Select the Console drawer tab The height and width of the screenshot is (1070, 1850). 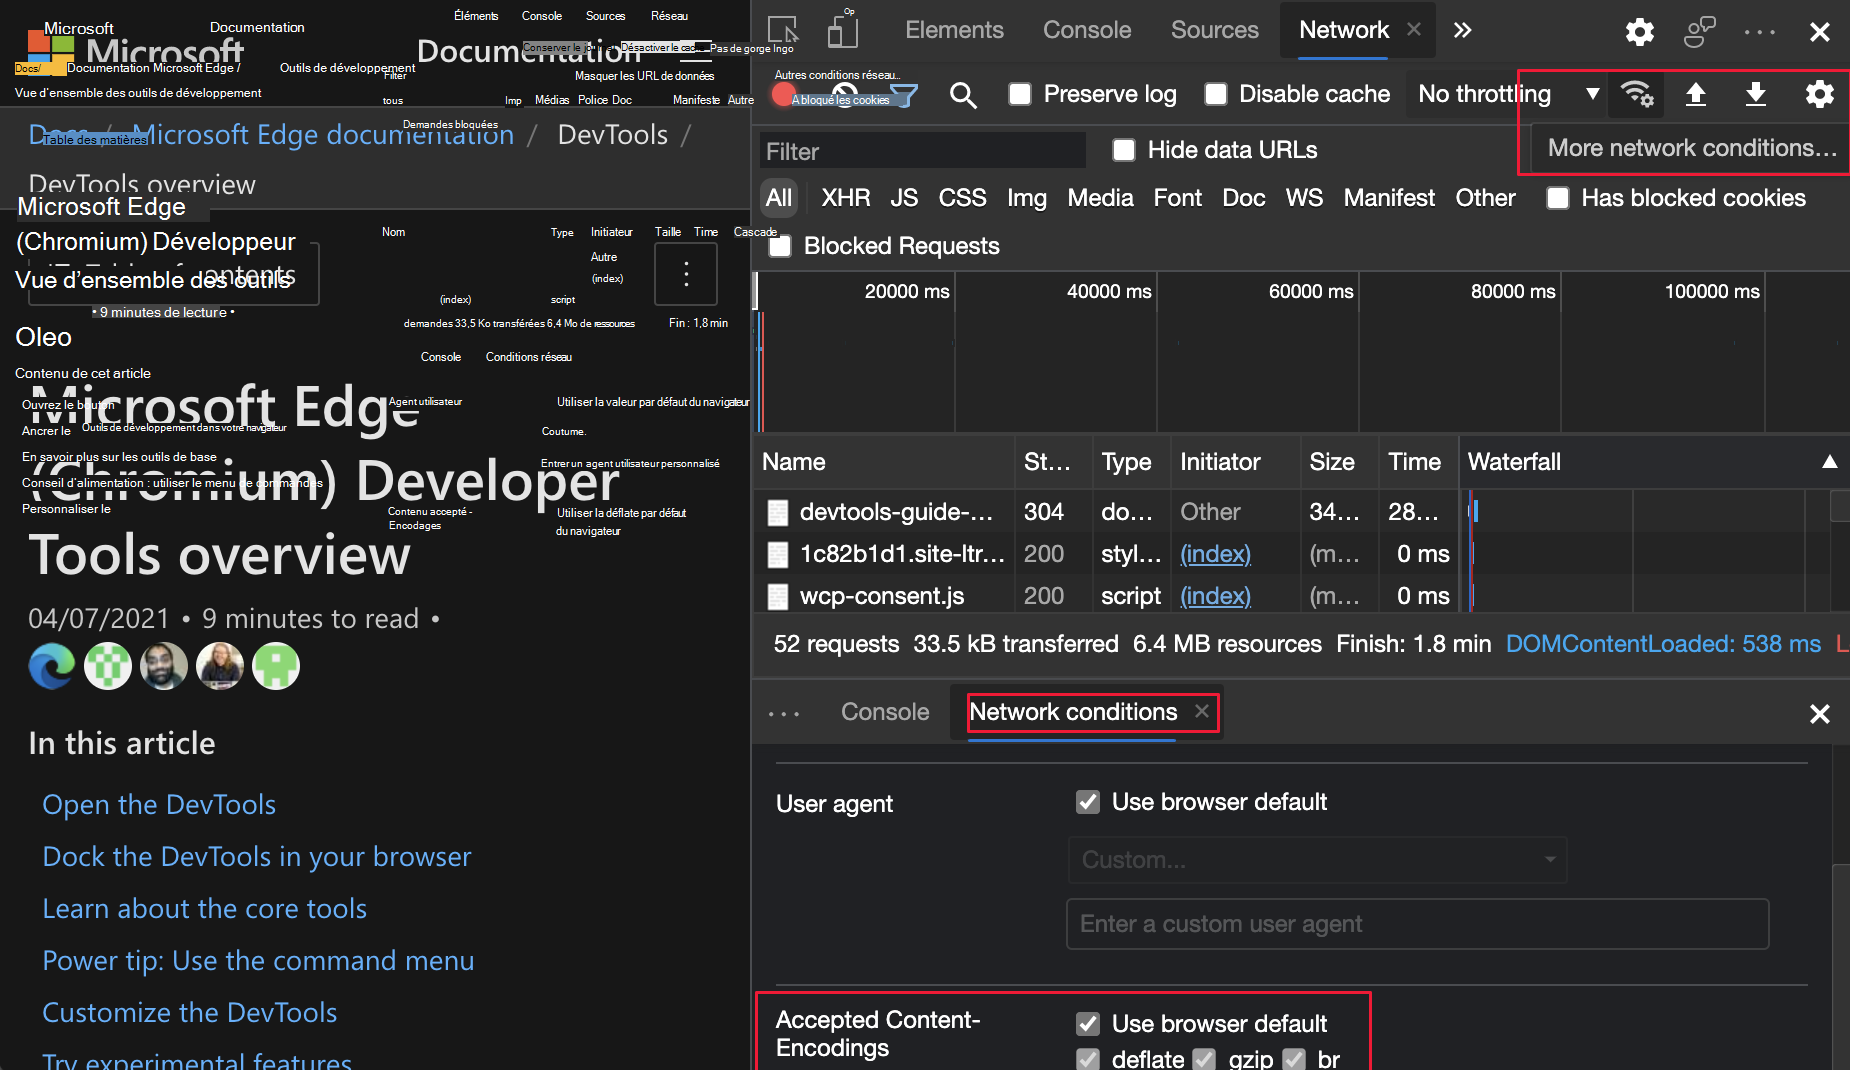[x=884, y=712]
